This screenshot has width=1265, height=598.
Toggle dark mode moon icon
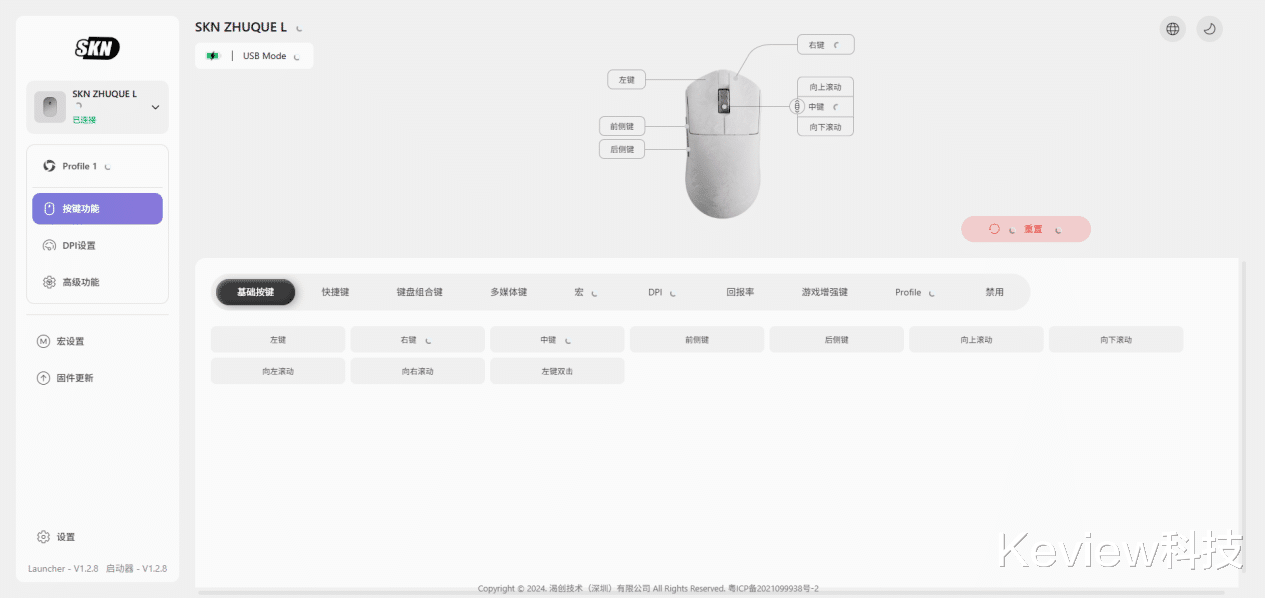click(1209, 29)
